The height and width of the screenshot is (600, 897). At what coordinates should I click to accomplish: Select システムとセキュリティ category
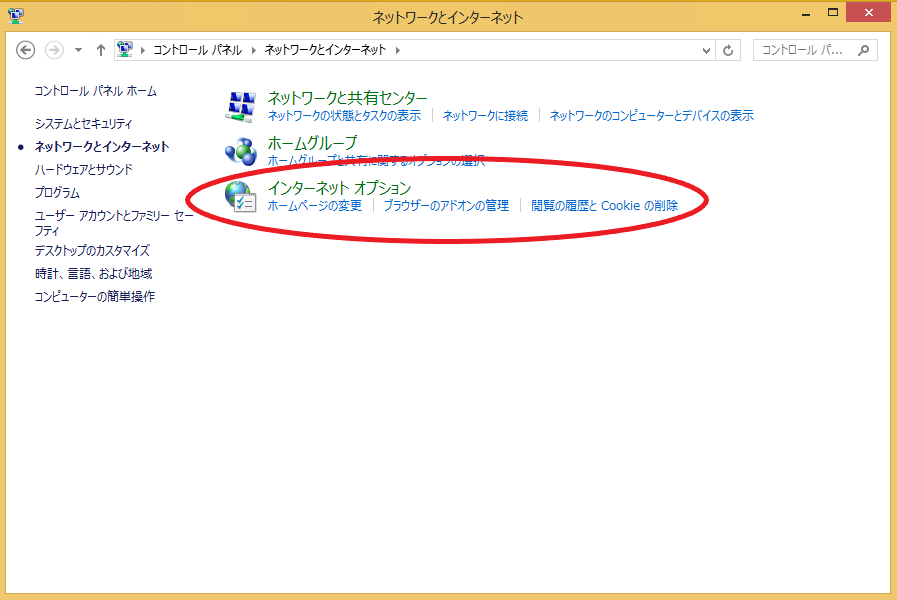(83, 124)
